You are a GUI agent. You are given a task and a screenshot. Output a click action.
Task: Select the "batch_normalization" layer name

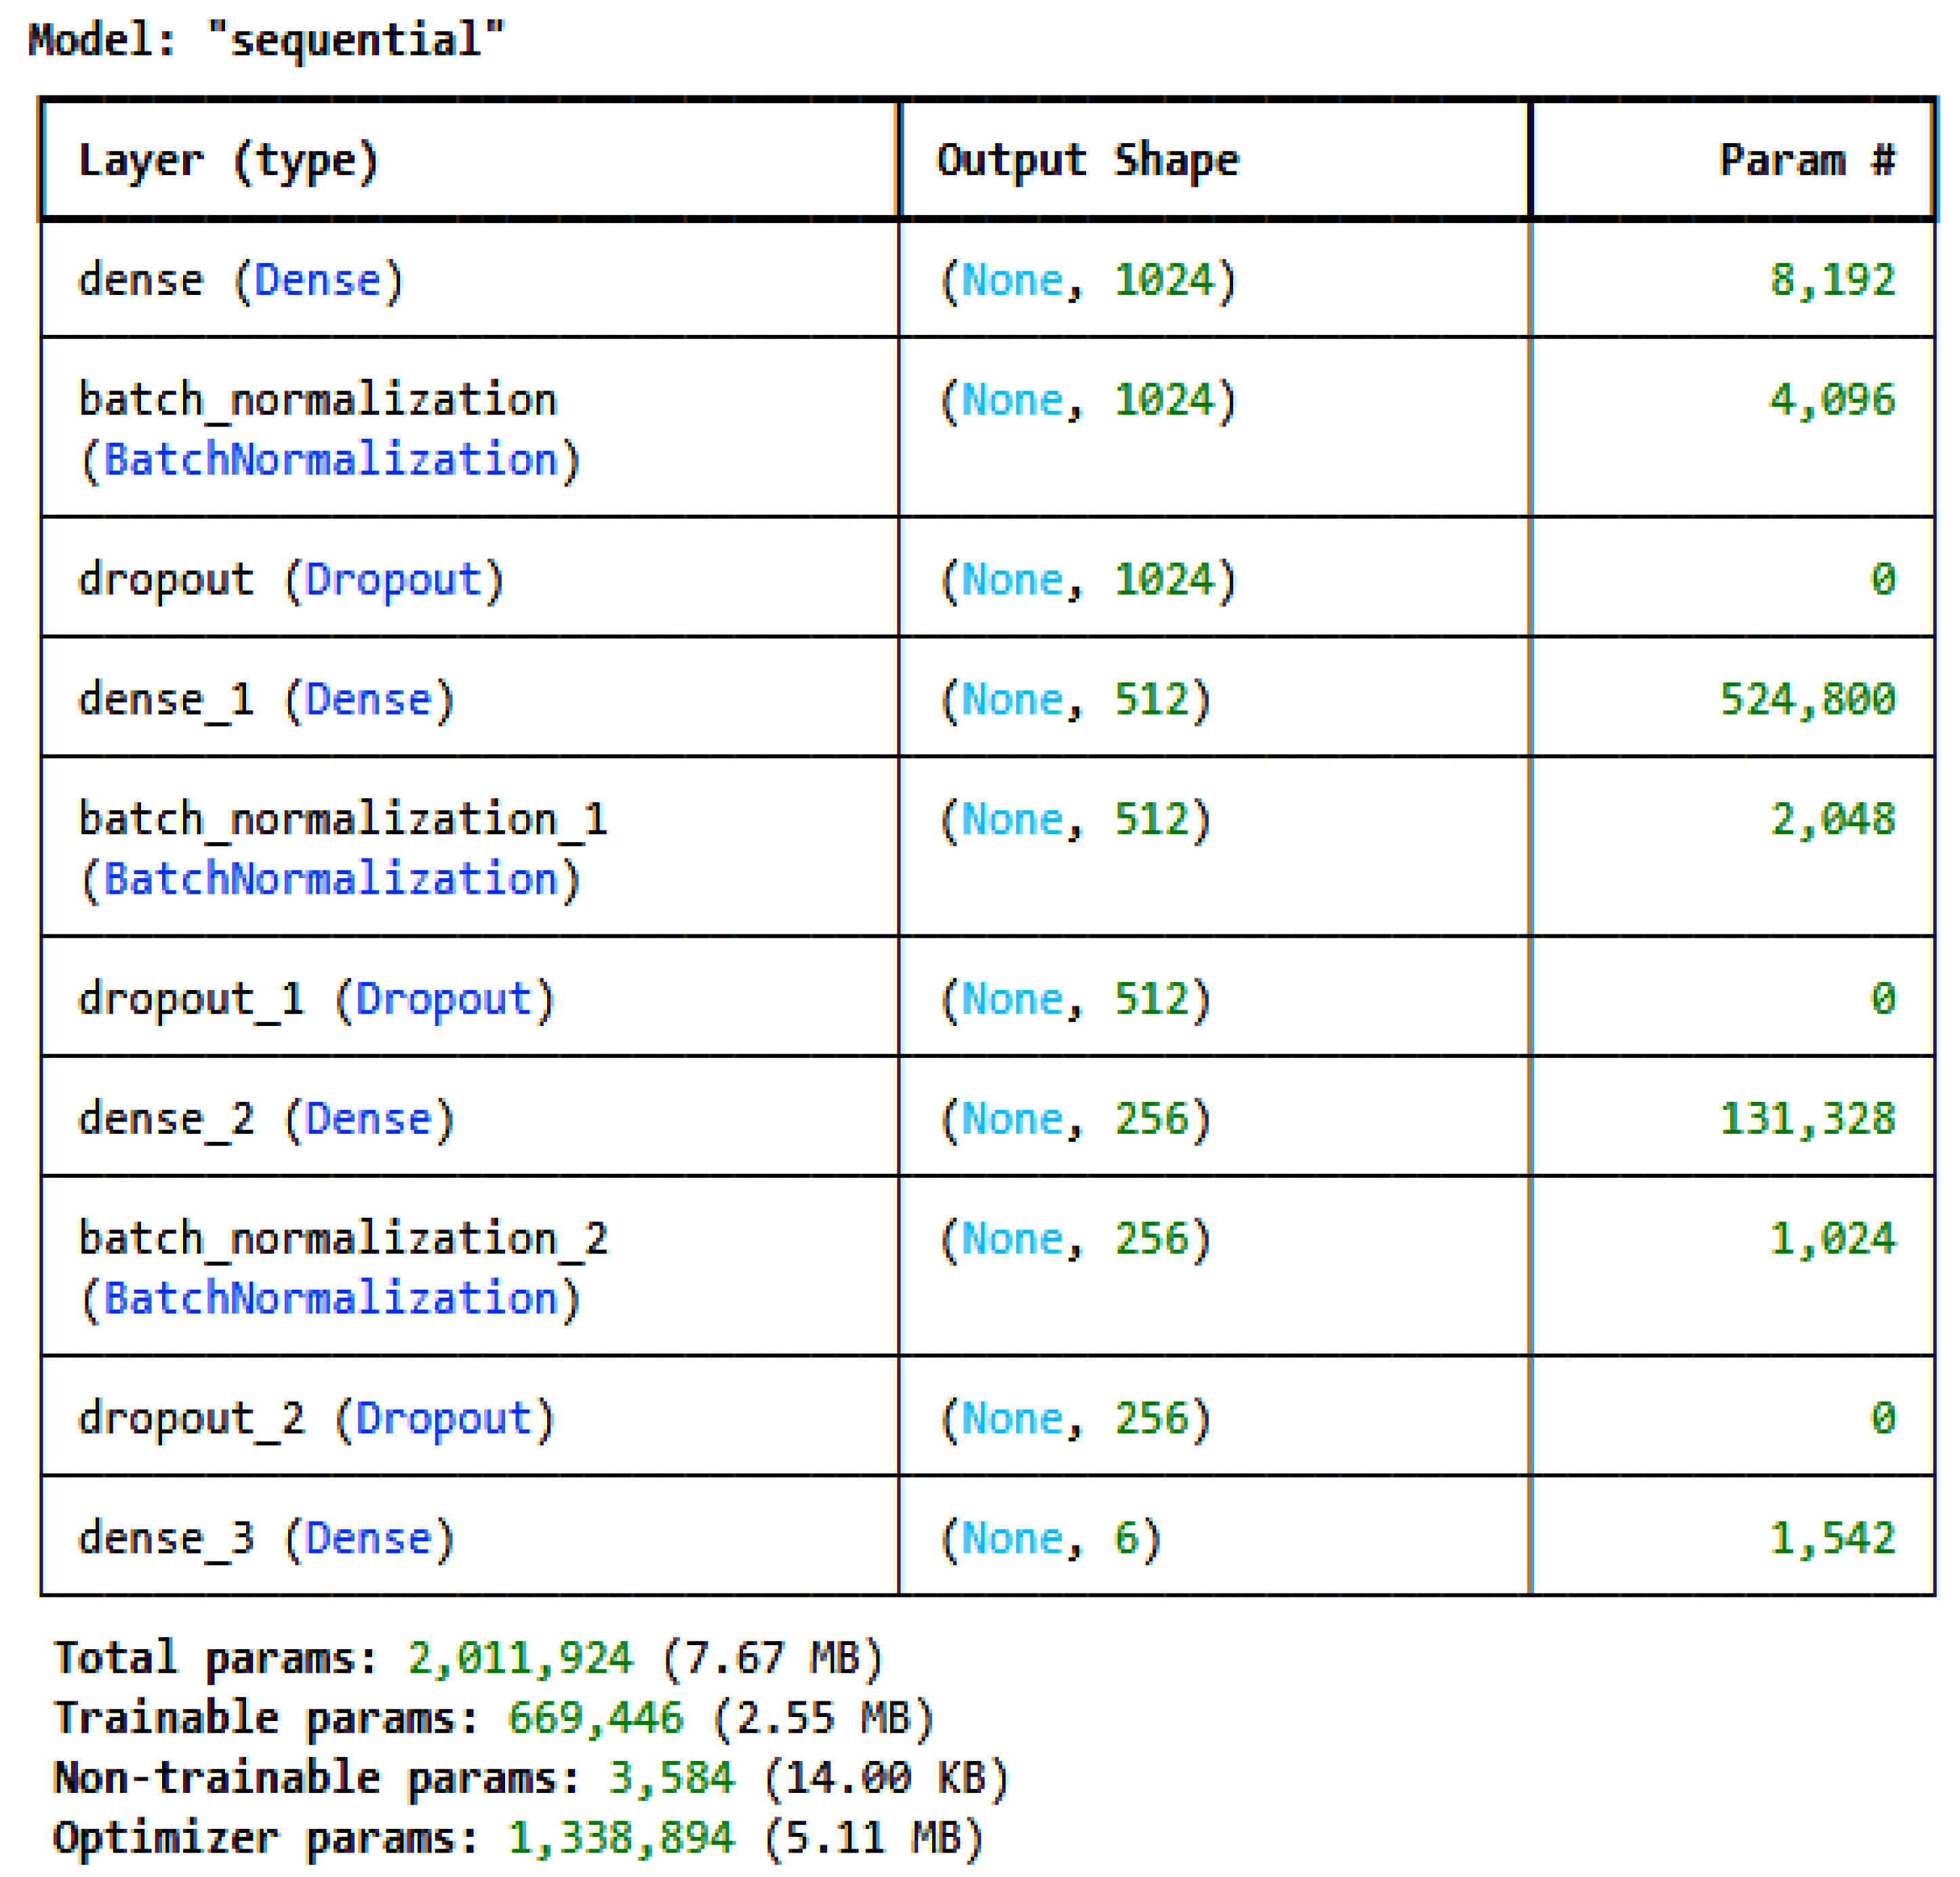pos(317,400)
